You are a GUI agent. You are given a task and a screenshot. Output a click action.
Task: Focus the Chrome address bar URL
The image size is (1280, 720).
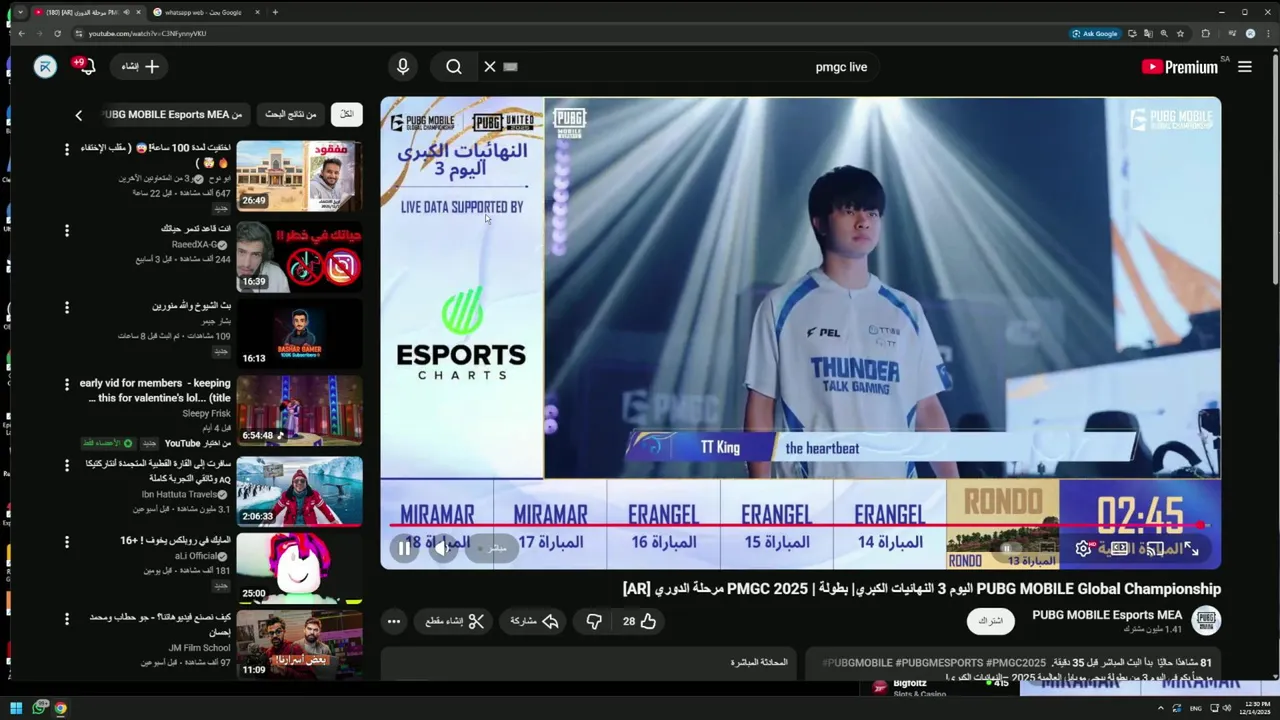click(147, 33)
